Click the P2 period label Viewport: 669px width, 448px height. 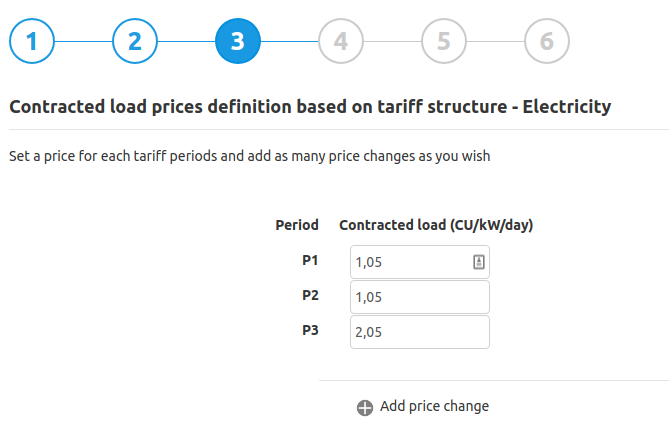click(310, 295)
